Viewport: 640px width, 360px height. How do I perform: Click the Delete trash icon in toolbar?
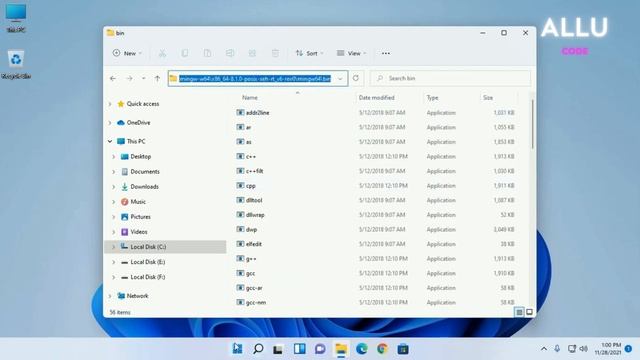pos(275,53)
